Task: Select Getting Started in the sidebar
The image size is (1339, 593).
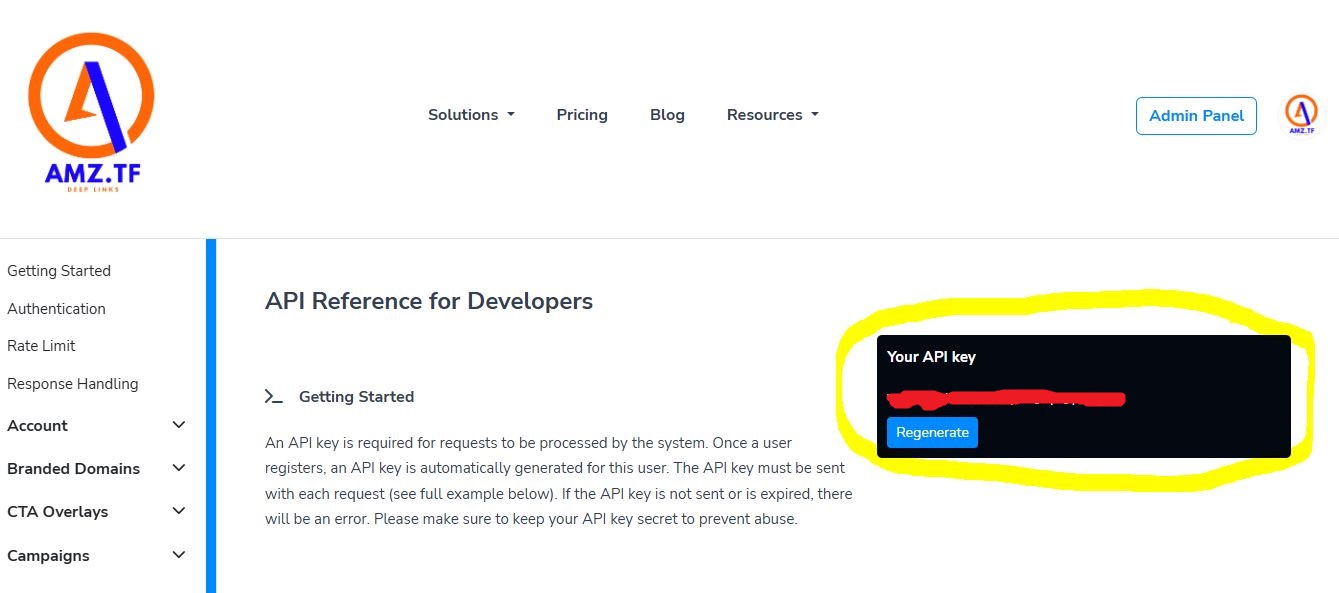Action: [59, 271]
